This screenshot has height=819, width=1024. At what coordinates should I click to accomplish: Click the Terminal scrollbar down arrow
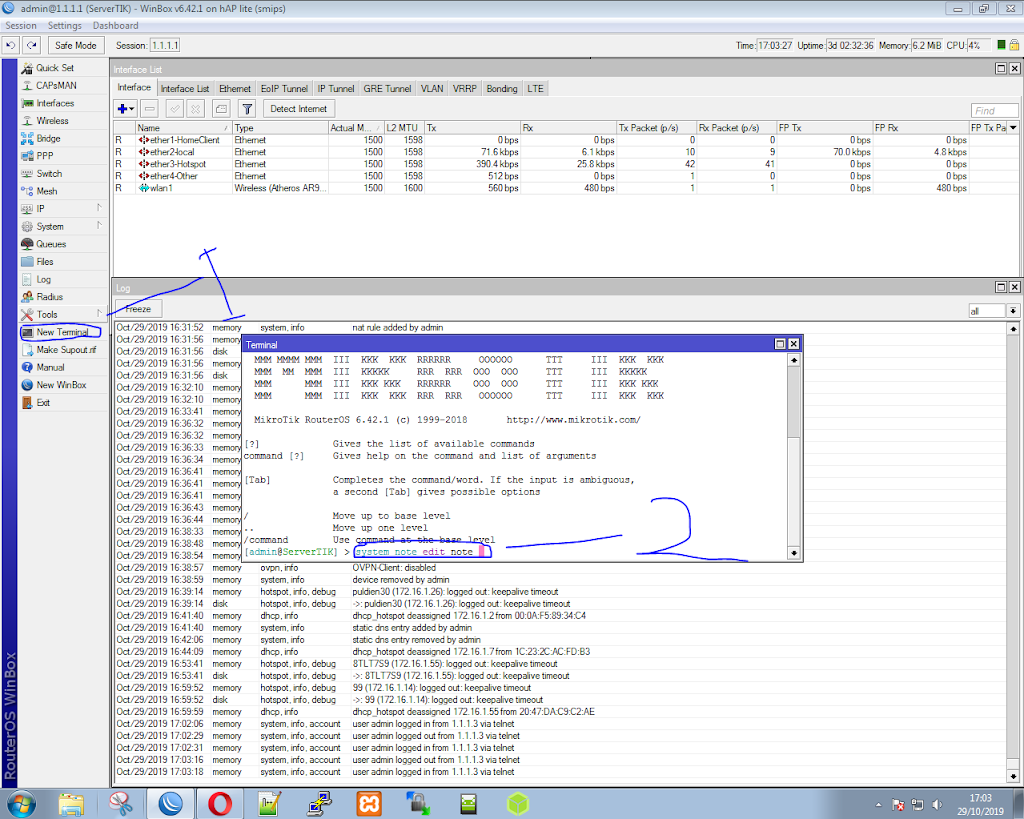coord(794,554)
